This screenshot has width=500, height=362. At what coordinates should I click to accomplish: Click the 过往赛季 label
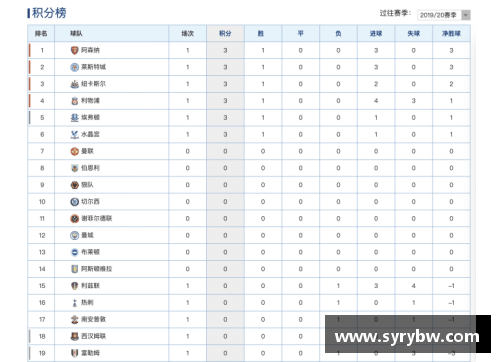[x=395, y=13]
